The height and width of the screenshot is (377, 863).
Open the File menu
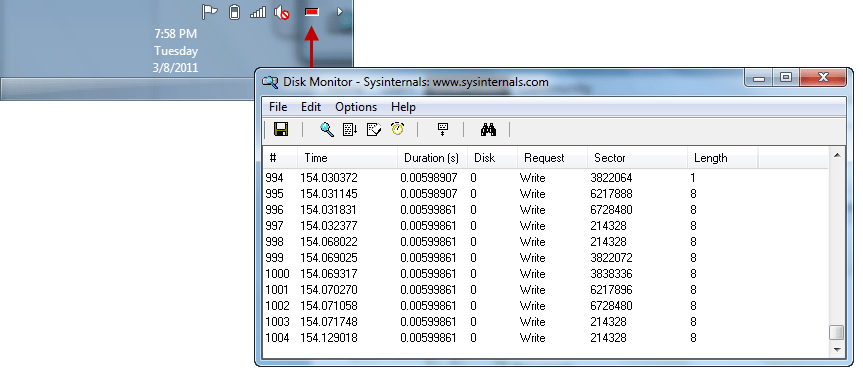pyautogui.click(x=278, y=107)
